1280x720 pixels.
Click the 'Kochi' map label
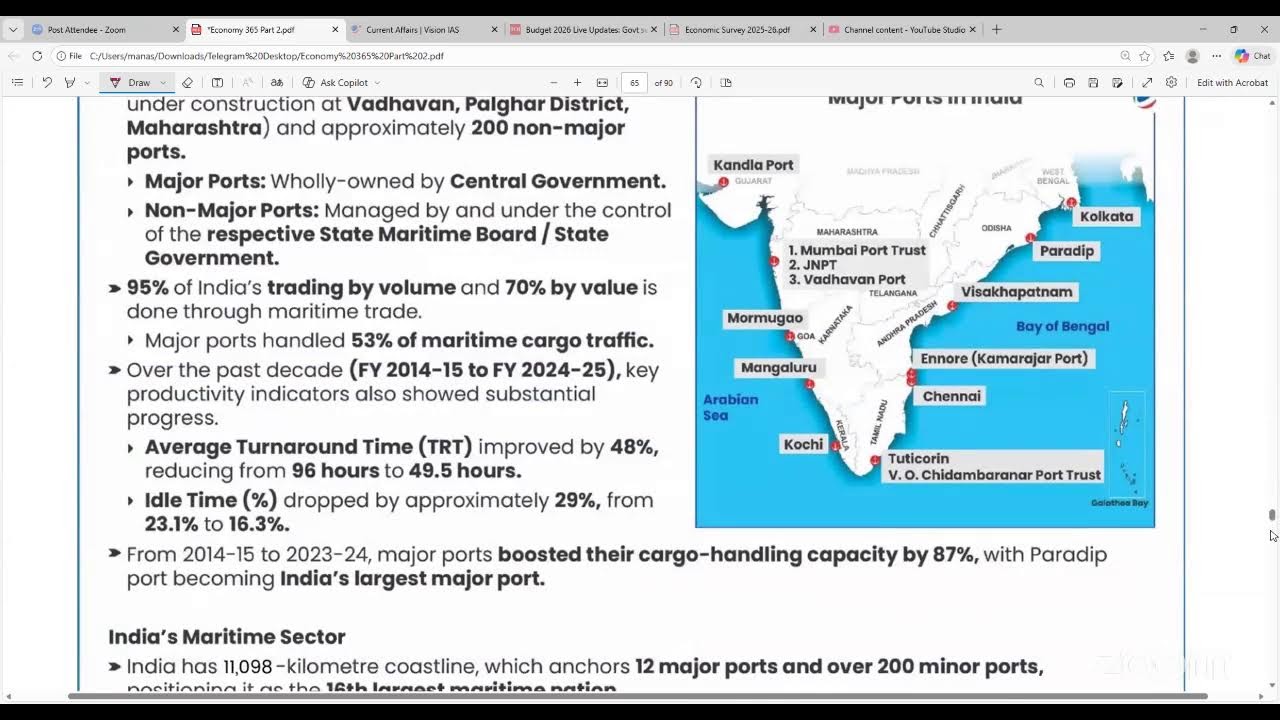coord(803,444)
